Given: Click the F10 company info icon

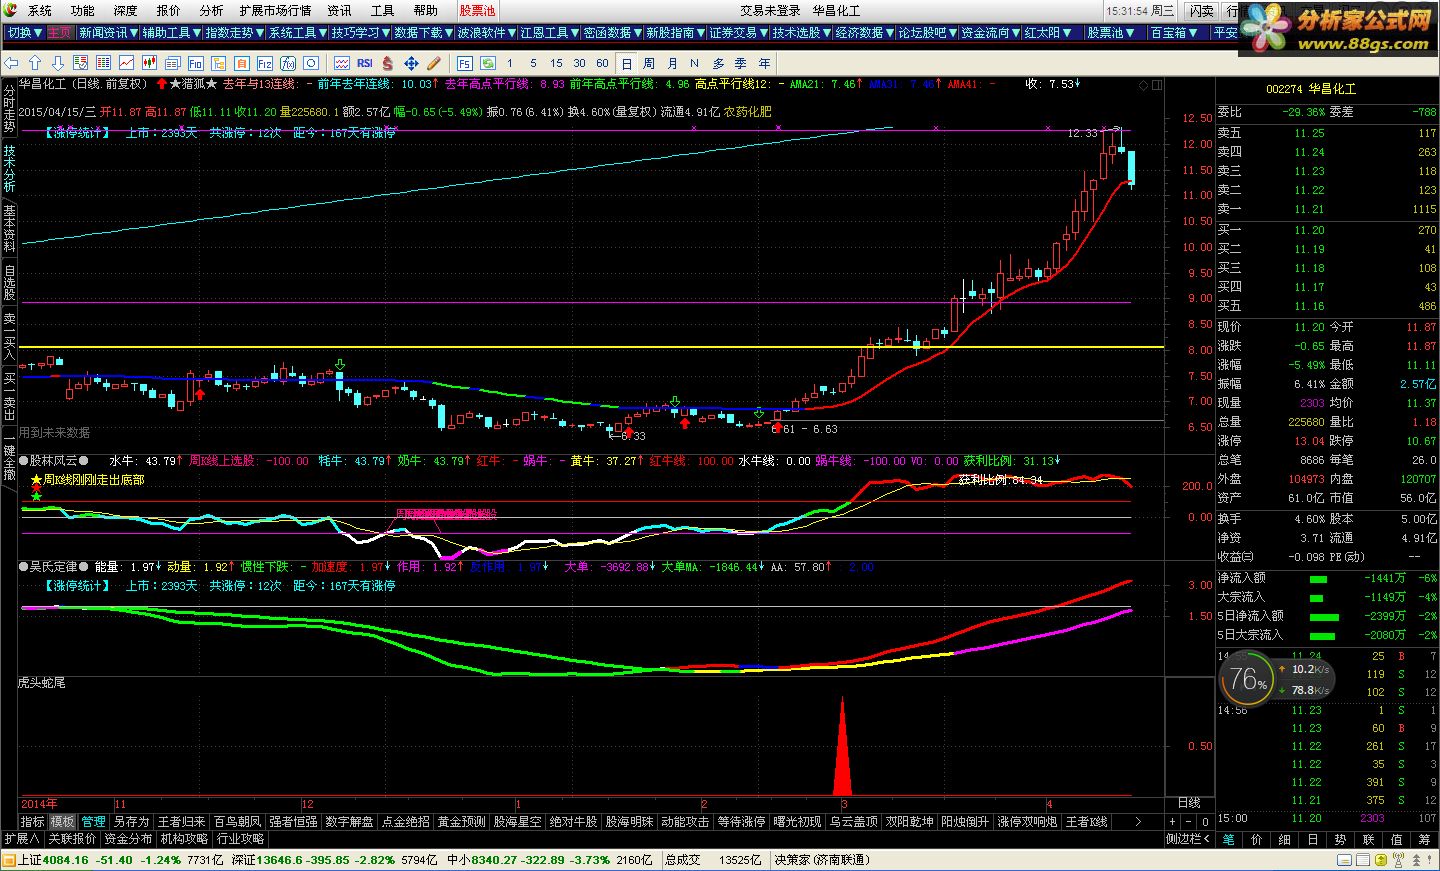Looking at the screenshot, I should (x=195, y=63).
